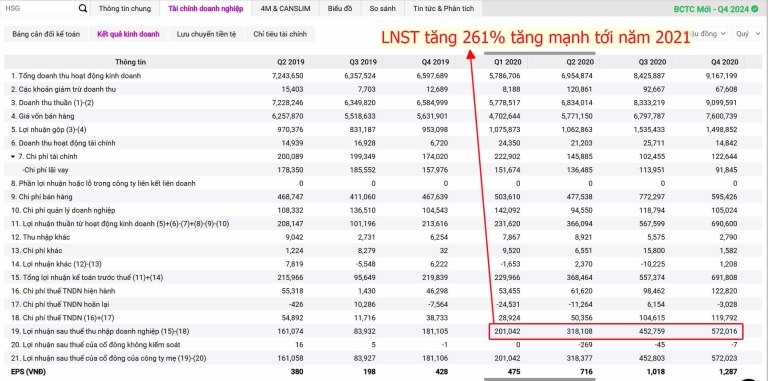Show the Bảng cân đối kế toán report
Image resolution: width=768 pixels, height=381 pixels.
pyautogui.click(x=46, y=34)
